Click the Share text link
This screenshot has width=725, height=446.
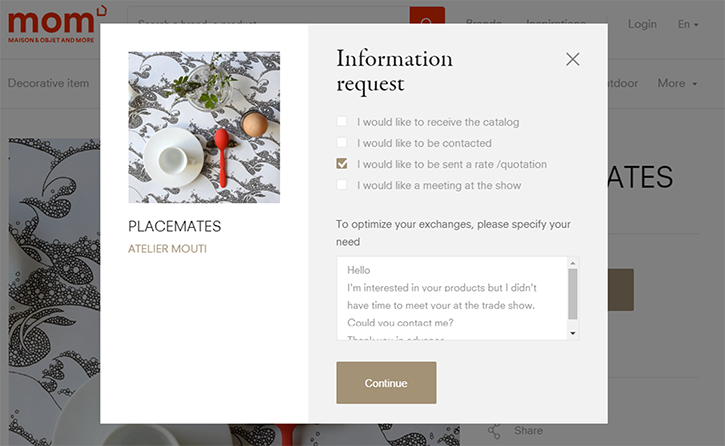pyautogui.click(x=528, y=431)
